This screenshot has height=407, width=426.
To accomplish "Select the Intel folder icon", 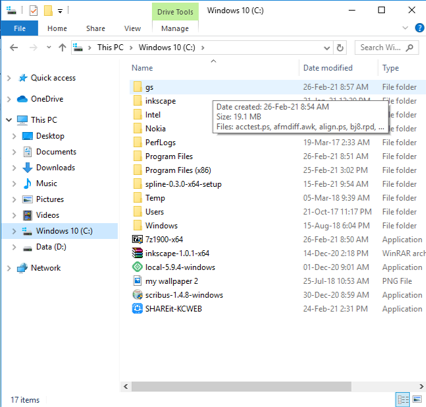I will pos(137,115).
